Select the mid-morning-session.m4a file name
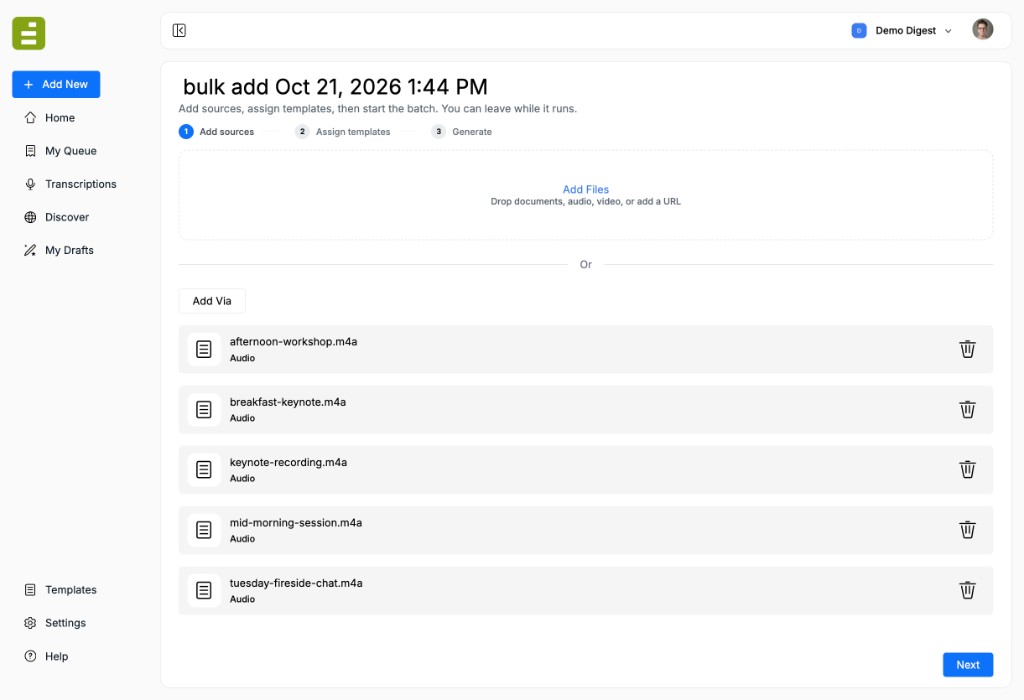The width and height of the screenshot is (1024, 700). pos(296,522)
